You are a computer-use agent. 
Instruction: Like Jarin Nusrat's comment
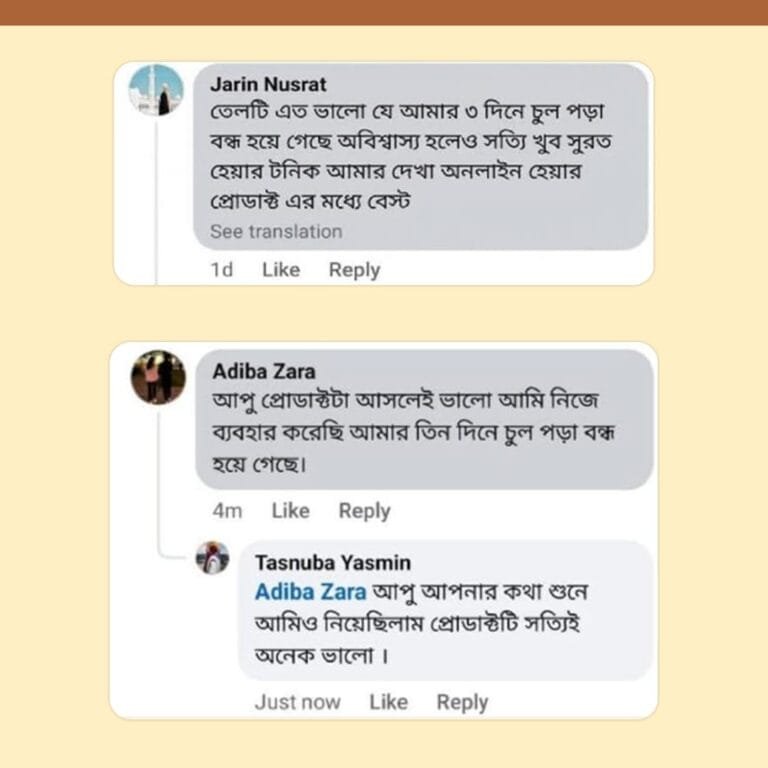[x=281, y=270]
